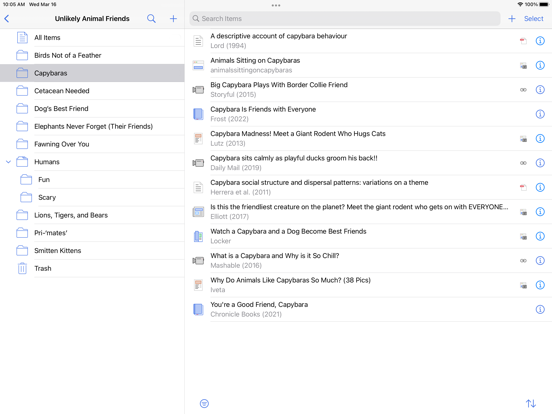Screen dimensions: 552x414
Task: Open link attachment of Mashable (2016) item
Action: pos(523,261)
